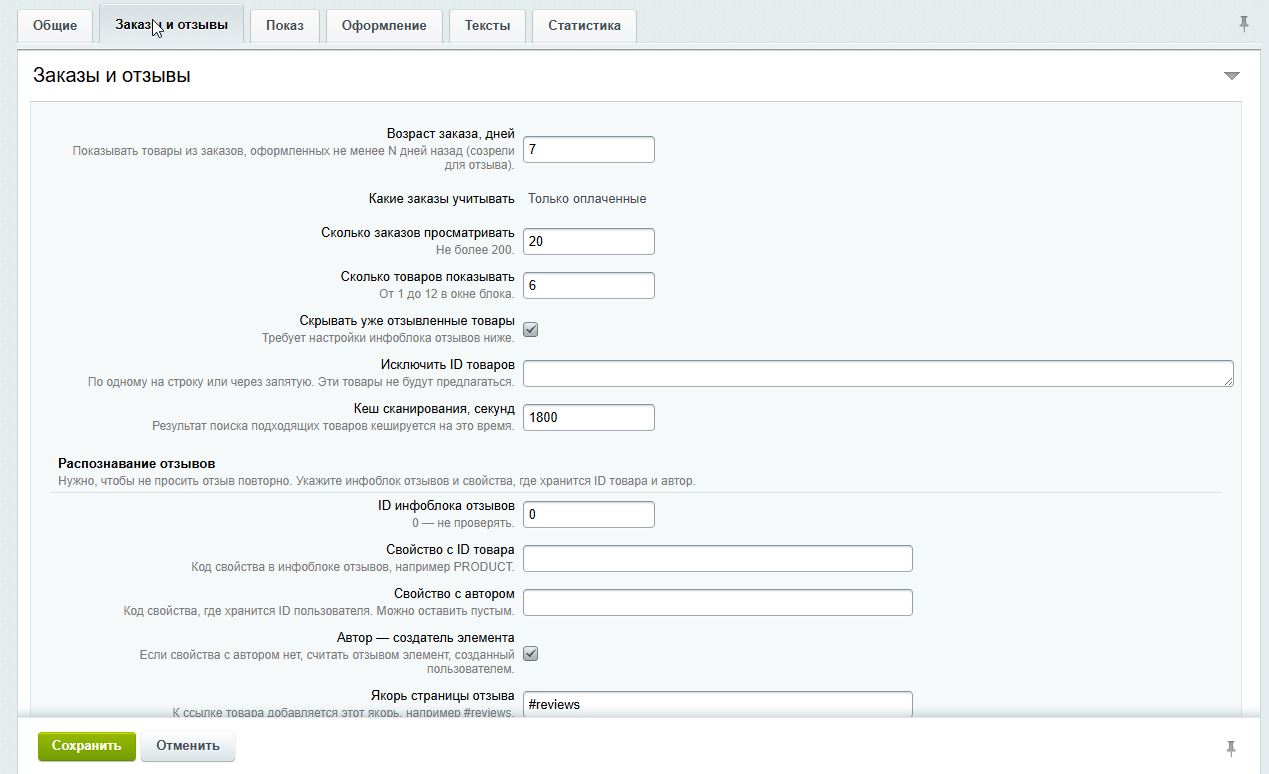This screenshot has height=774, width=1269.
Task: Click the Сколько товаров показывать field
Action: [589, 285]
